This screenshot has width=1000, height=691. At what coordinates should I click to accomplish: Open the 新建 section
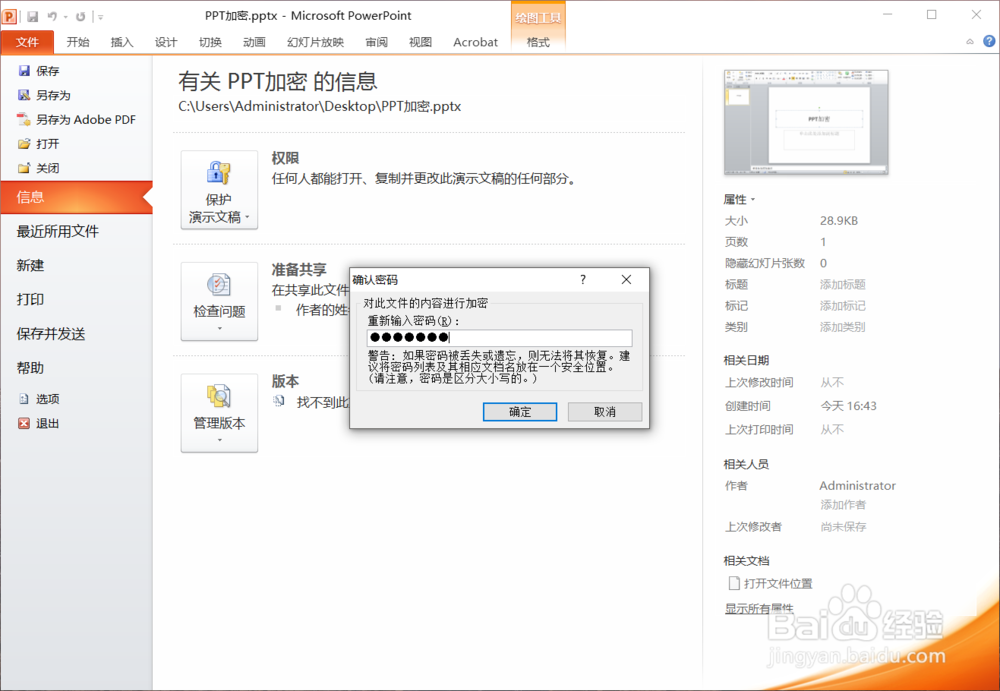[31, 265]
